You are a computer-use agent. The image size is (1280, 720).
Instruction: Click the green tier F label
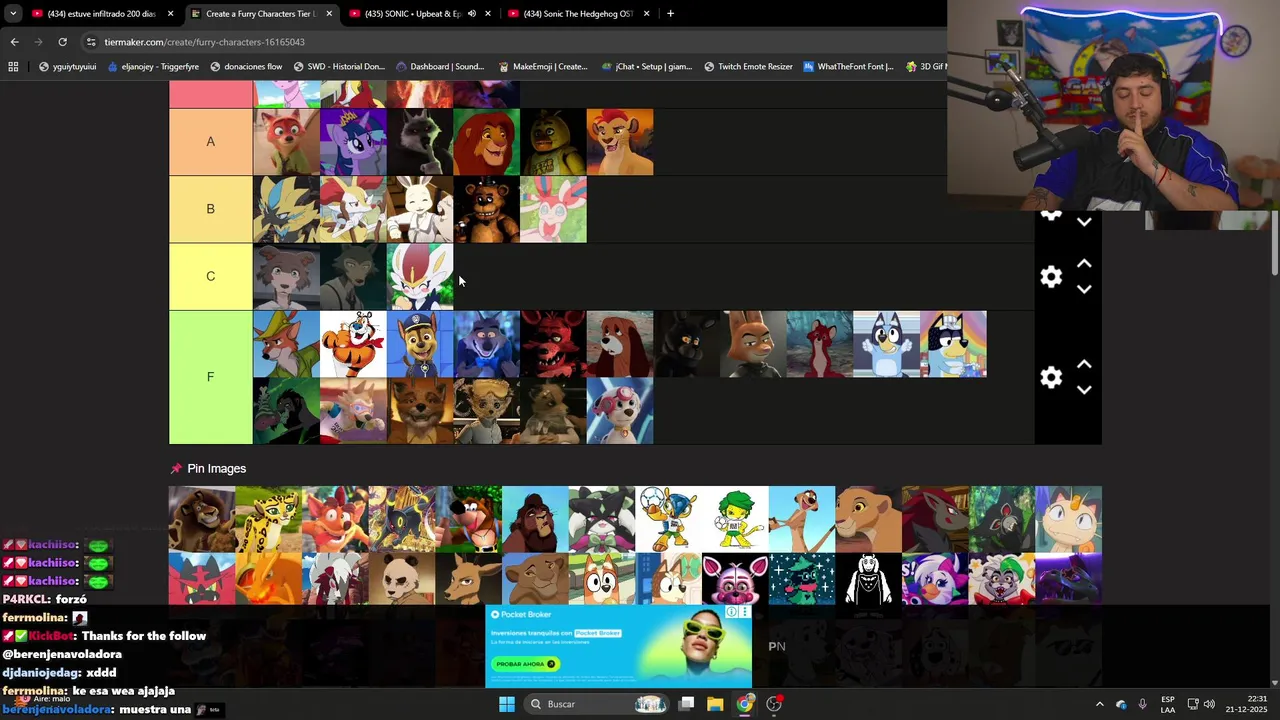point(210,377)
